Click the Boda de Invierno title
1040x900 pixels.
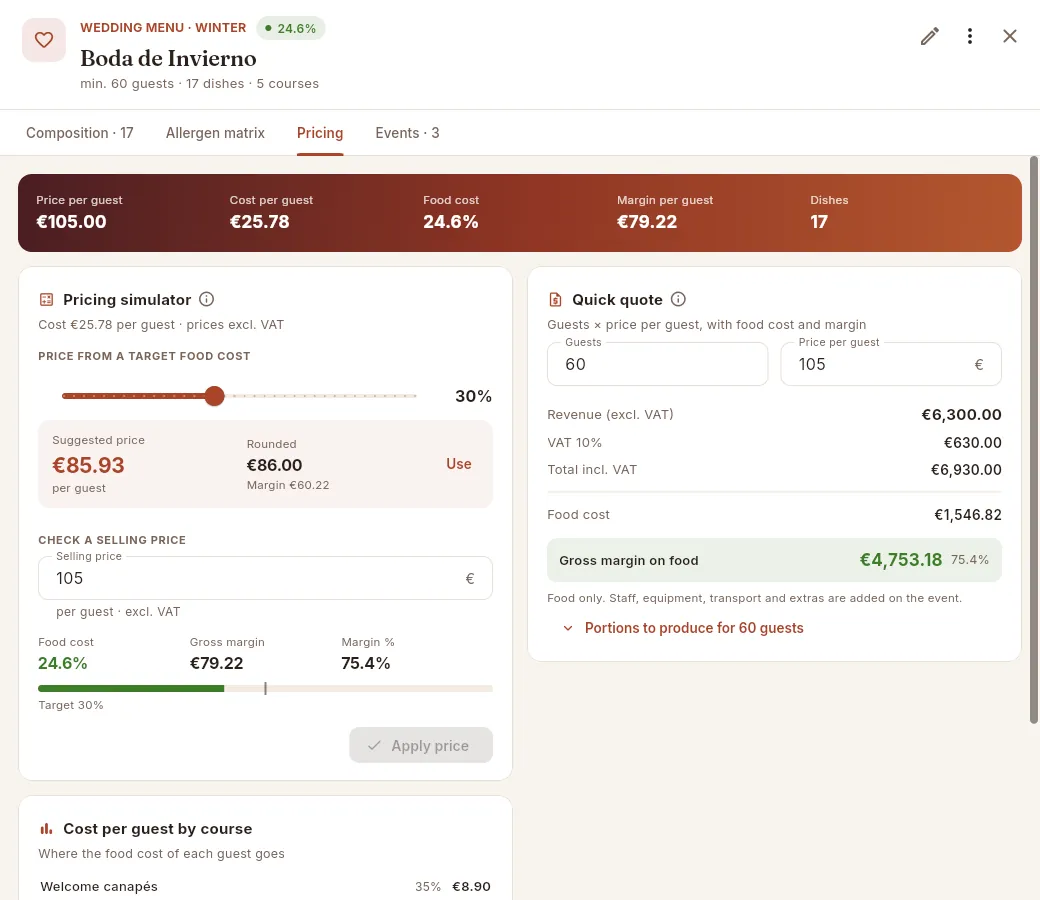pyautogui.click(x=168, y=58)
